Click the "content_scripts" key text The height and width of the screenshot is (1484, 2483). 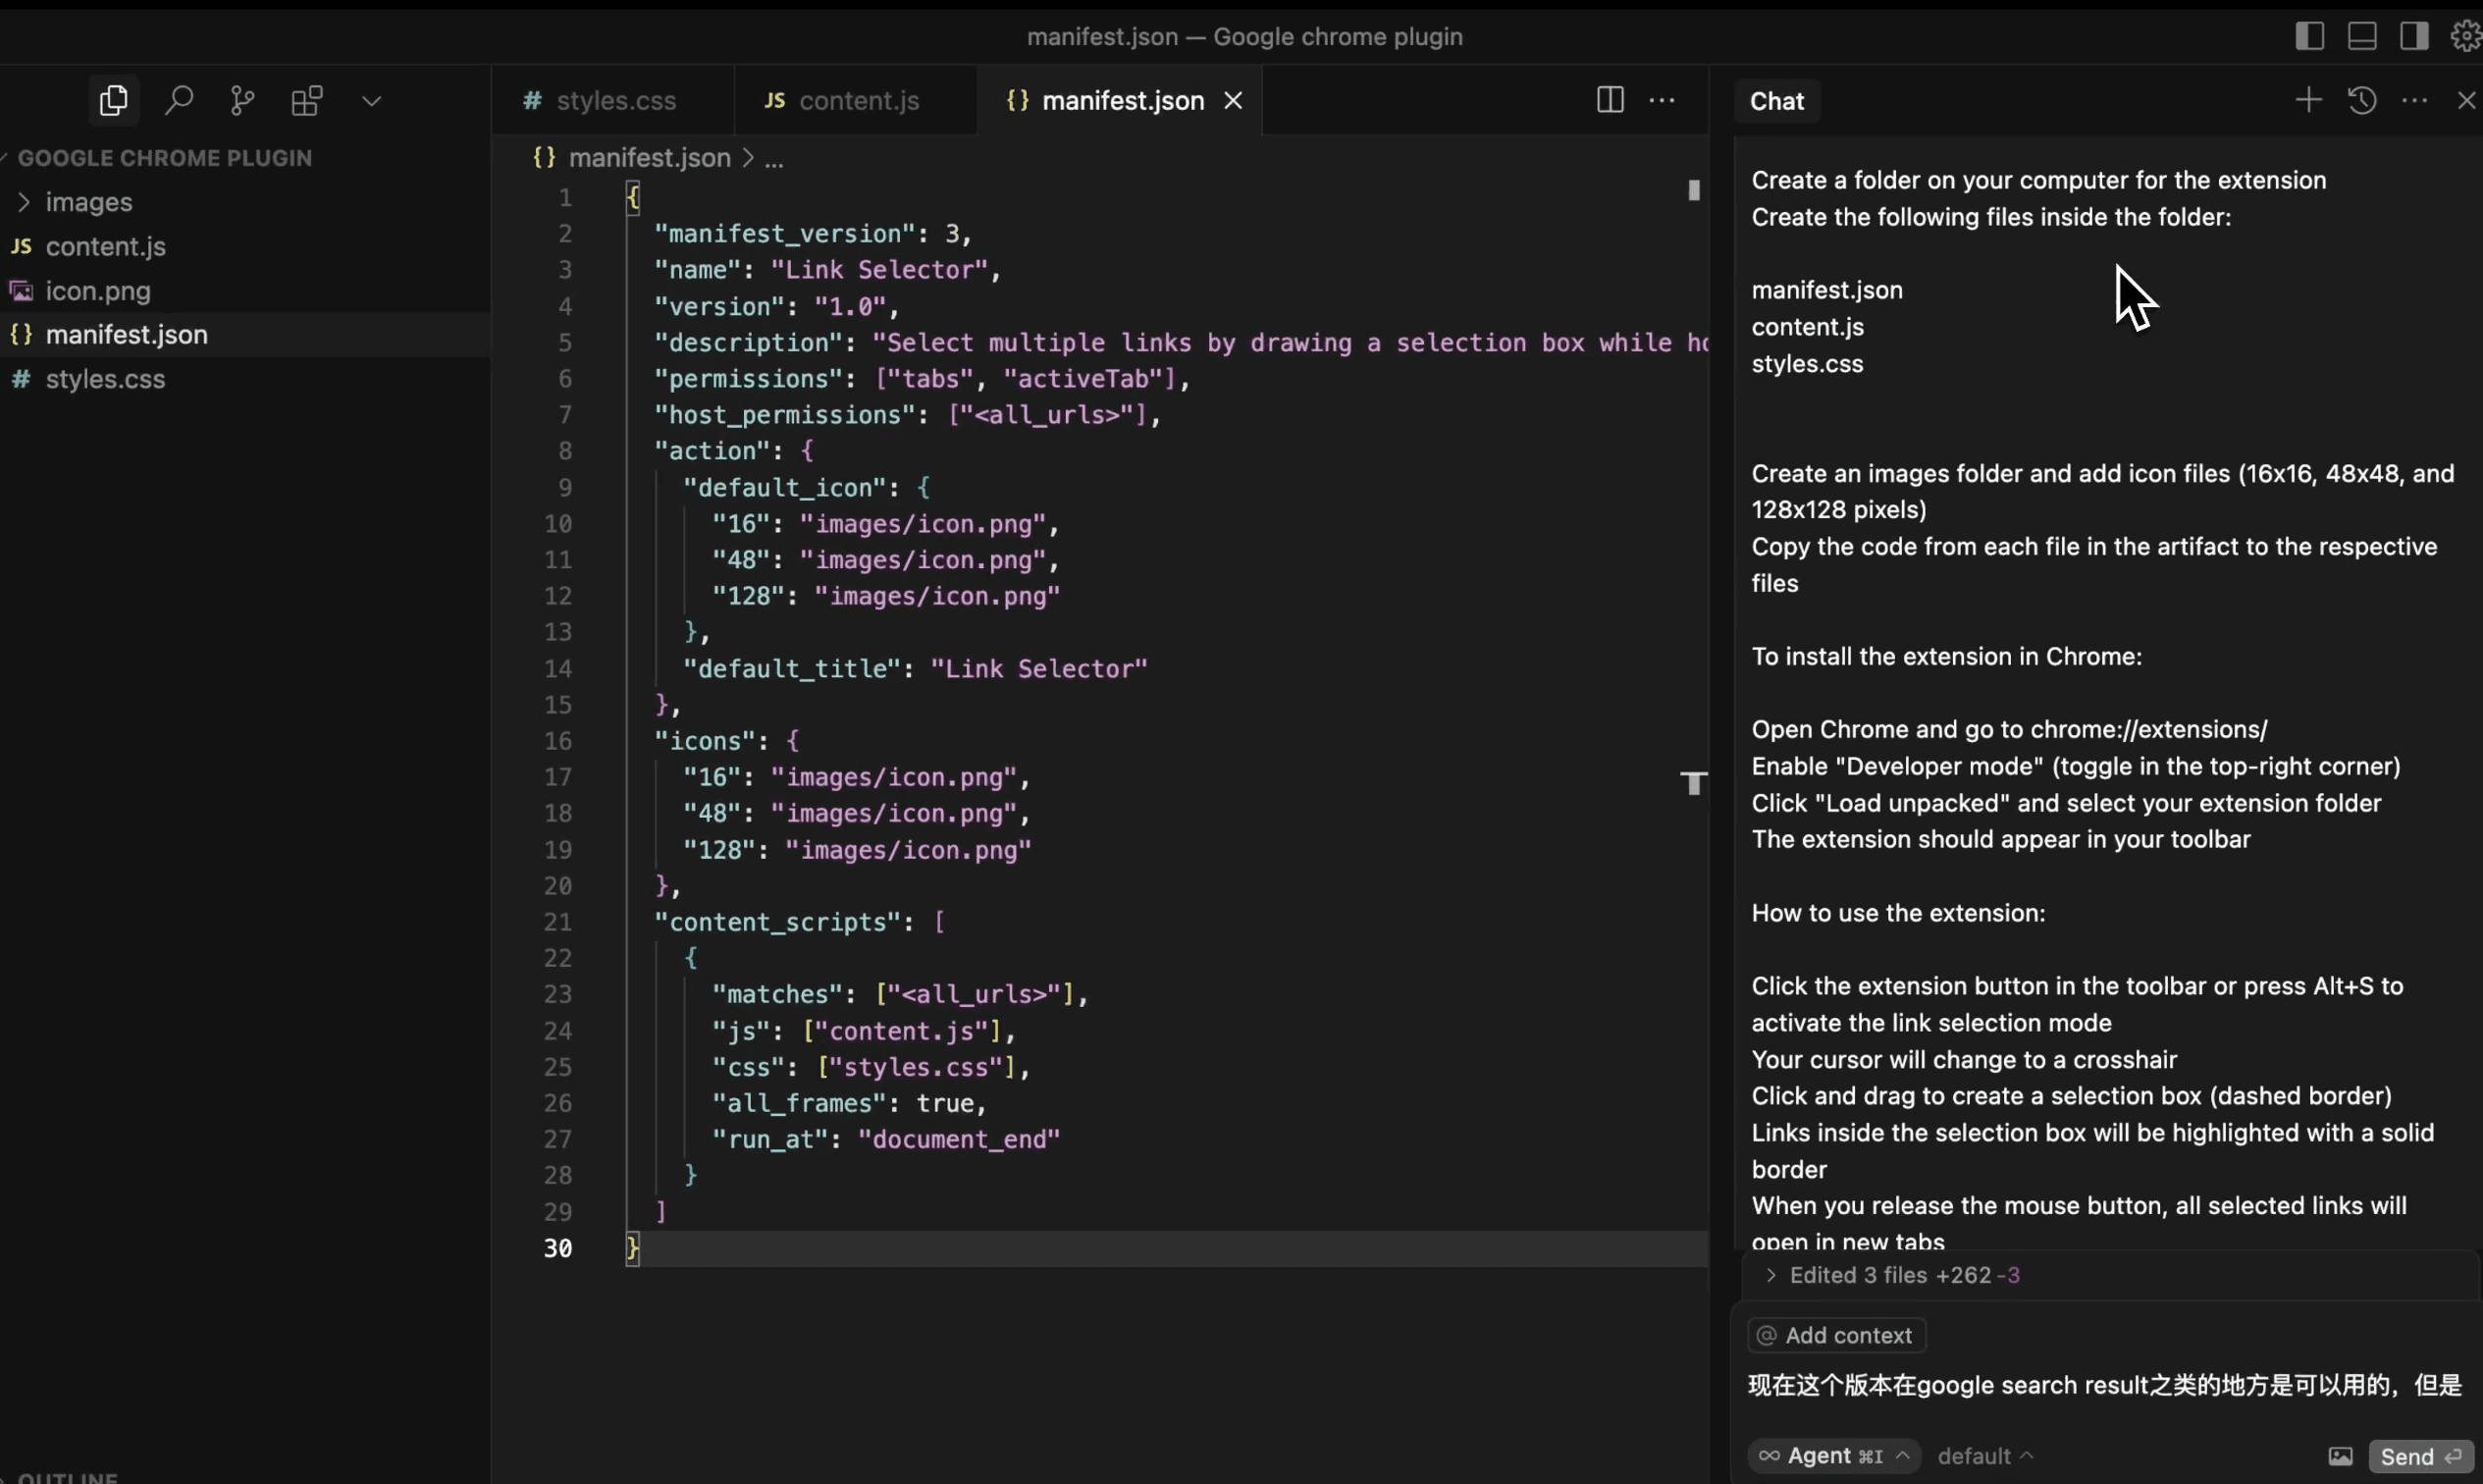(777, 922)
